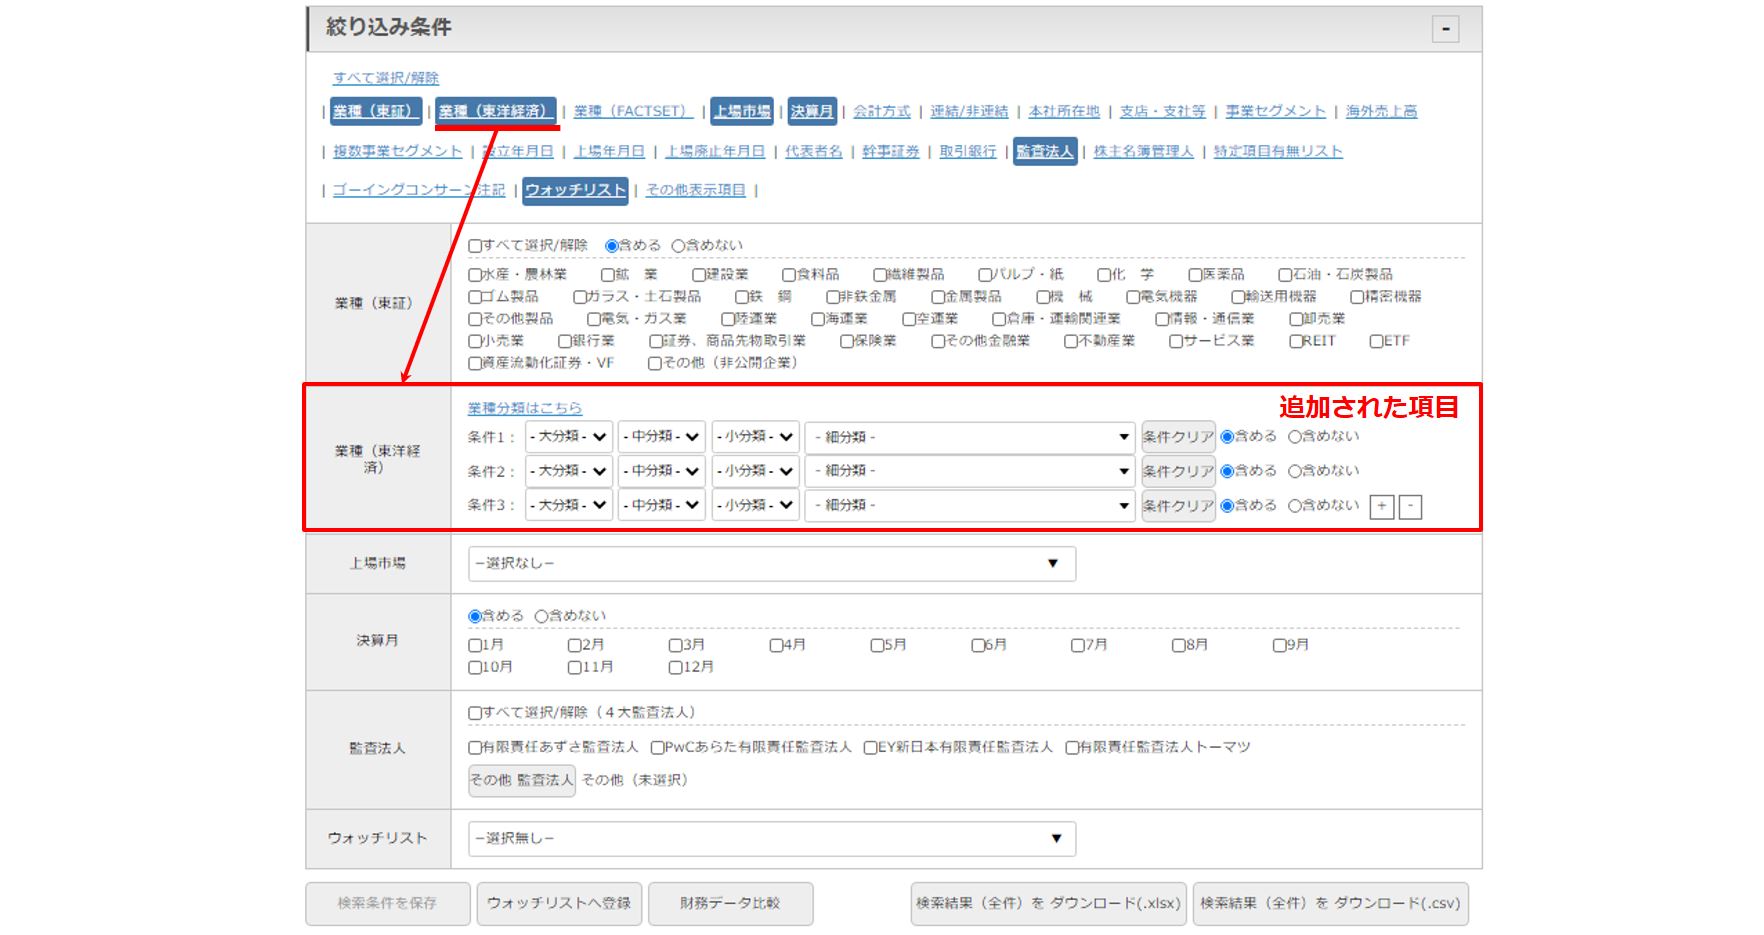Check the 水産・農林業 checkbox
Screen dimensions: 1764x935
(475, 275)
